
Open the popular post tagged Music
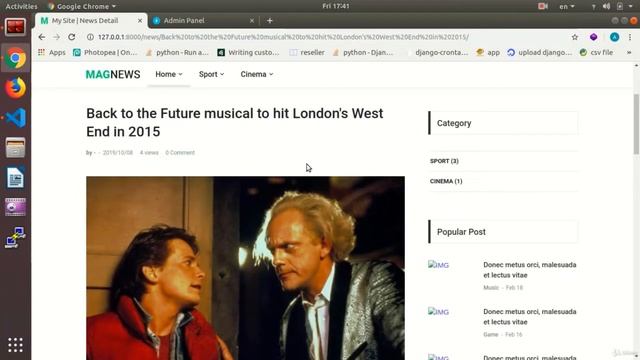(529, 270)
